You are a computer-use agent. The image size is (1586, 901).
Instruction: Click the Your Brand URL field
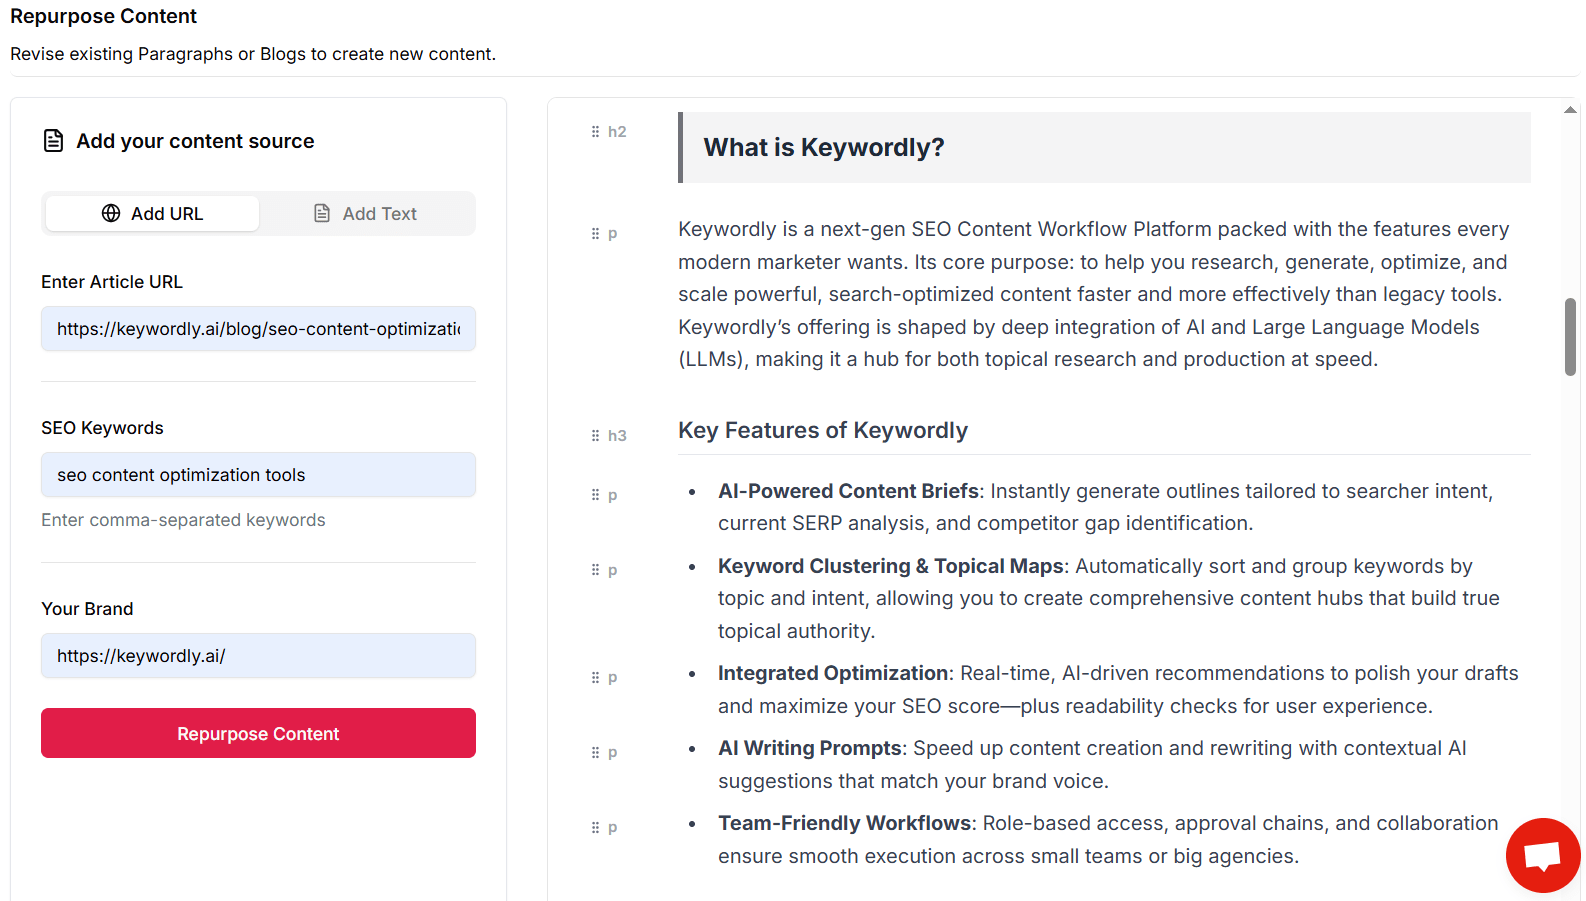click(258, 655)
